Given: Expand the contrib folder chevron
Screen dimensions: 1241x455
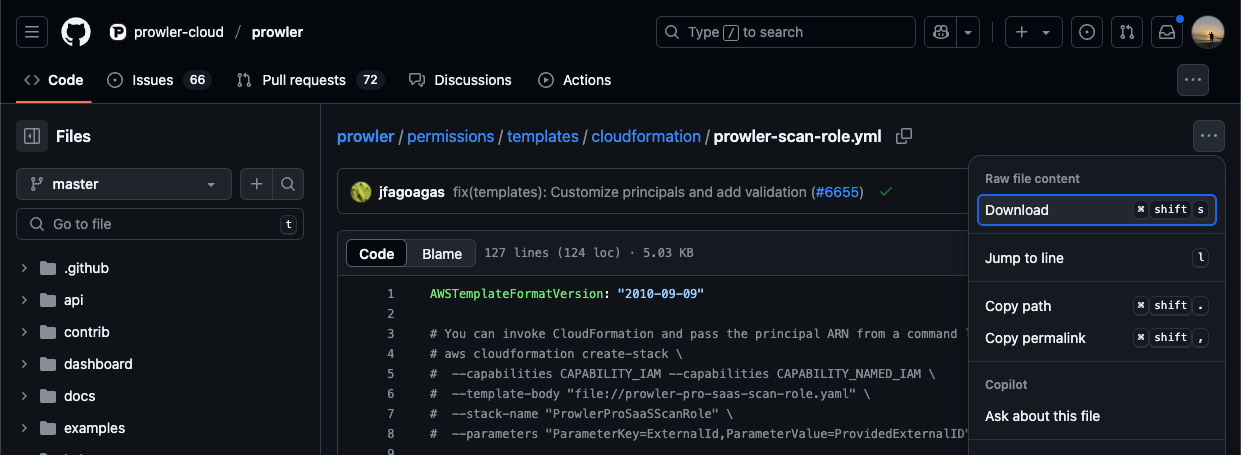Looking at the screenshot, I should [x=24, y=332].
